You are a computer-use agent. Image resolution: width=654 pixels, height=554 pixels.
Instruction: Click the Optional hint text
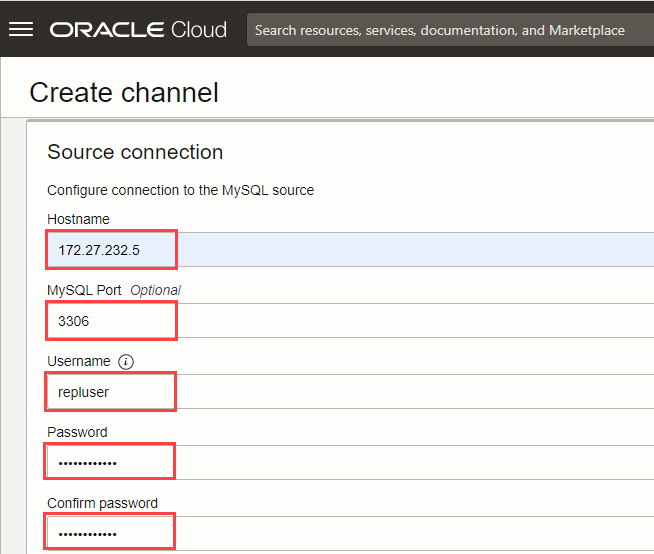coord(155,290)
